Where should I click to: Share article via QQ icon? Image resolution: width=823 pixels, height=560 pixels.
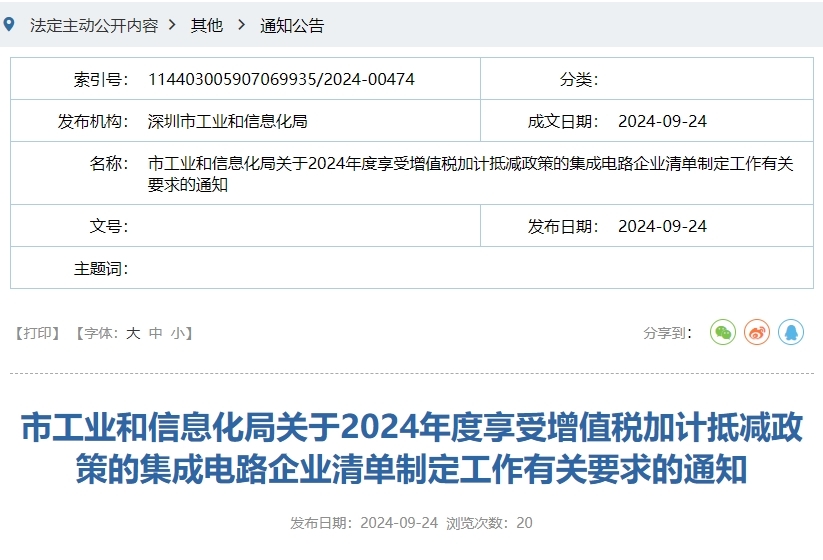[791, 332]
